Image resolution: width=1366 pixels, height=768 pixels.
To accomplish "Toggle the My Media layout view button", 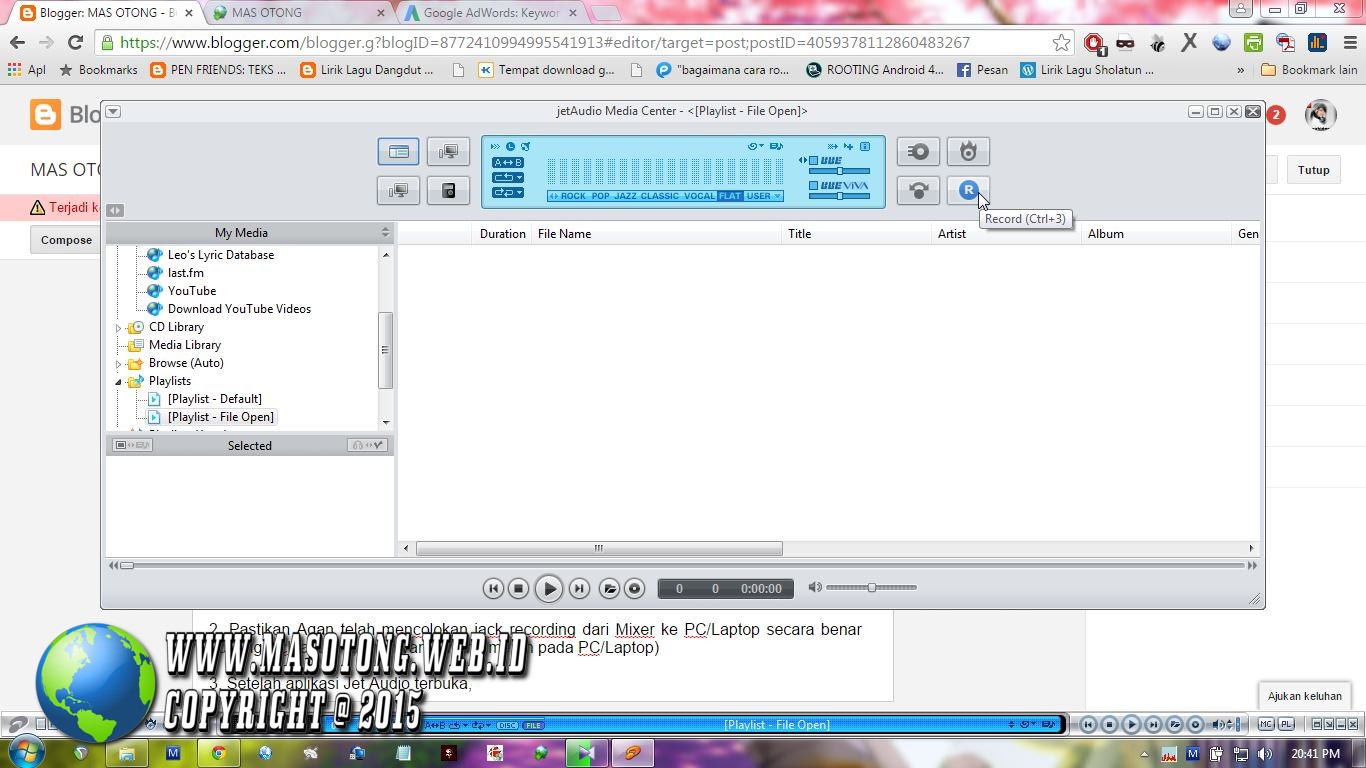I will click(x=398, y=152).
